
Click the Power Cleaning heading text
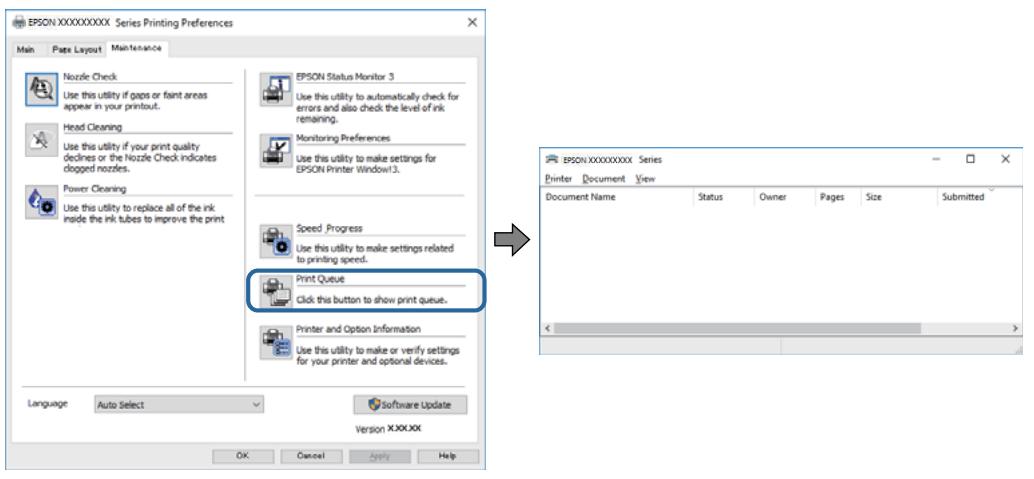94,189
